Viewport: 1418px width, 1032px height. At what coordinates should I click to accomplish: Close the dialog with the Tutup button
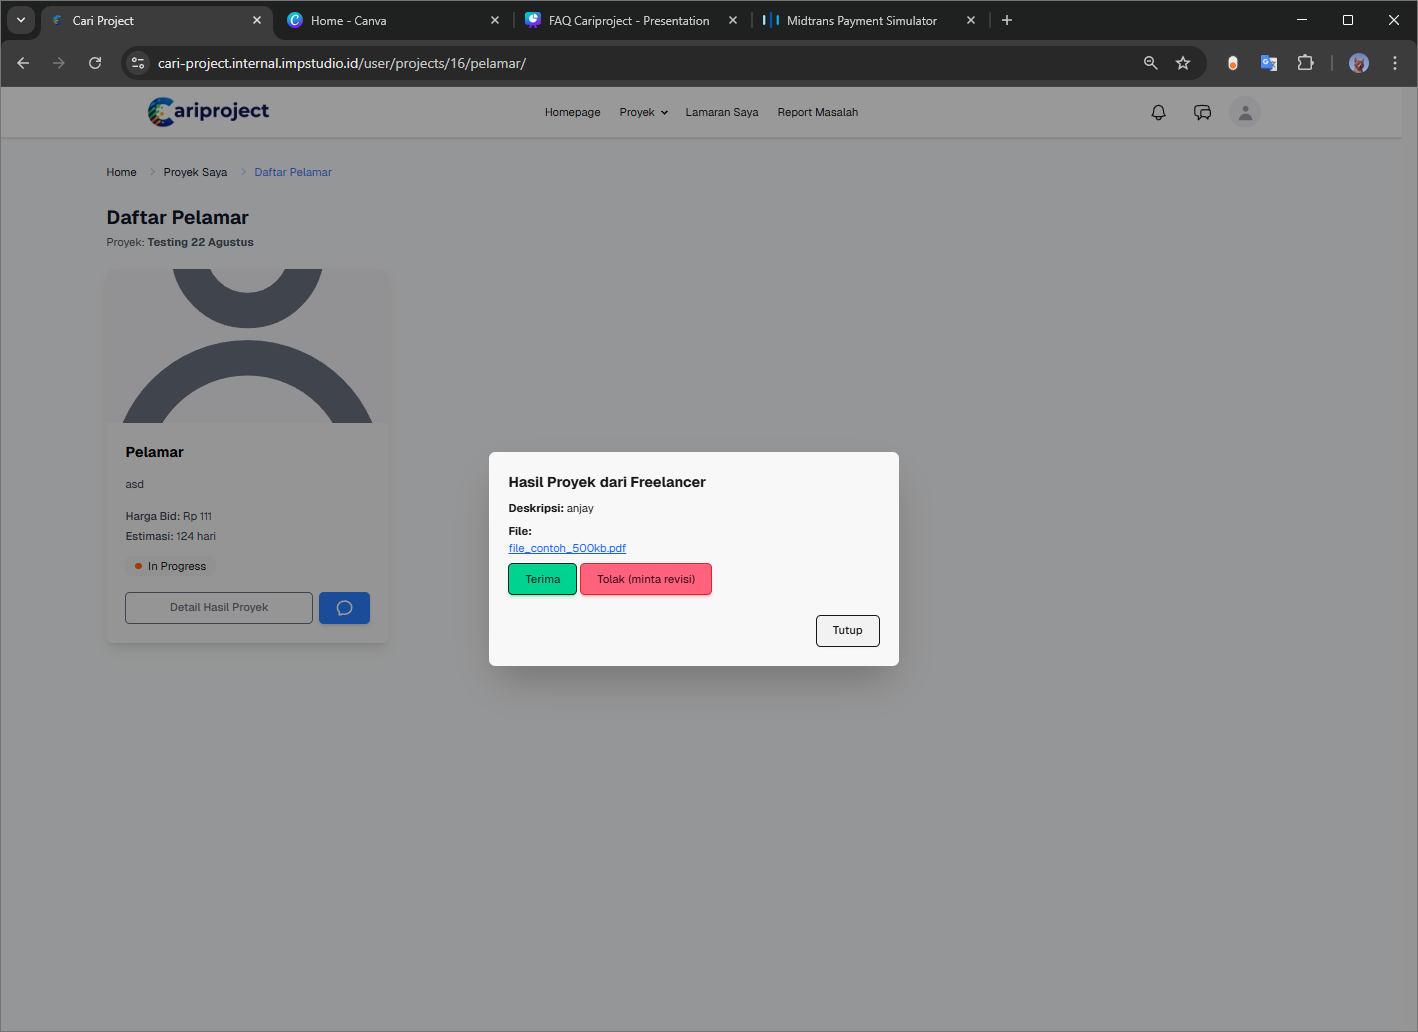click(x=847, y=631)
